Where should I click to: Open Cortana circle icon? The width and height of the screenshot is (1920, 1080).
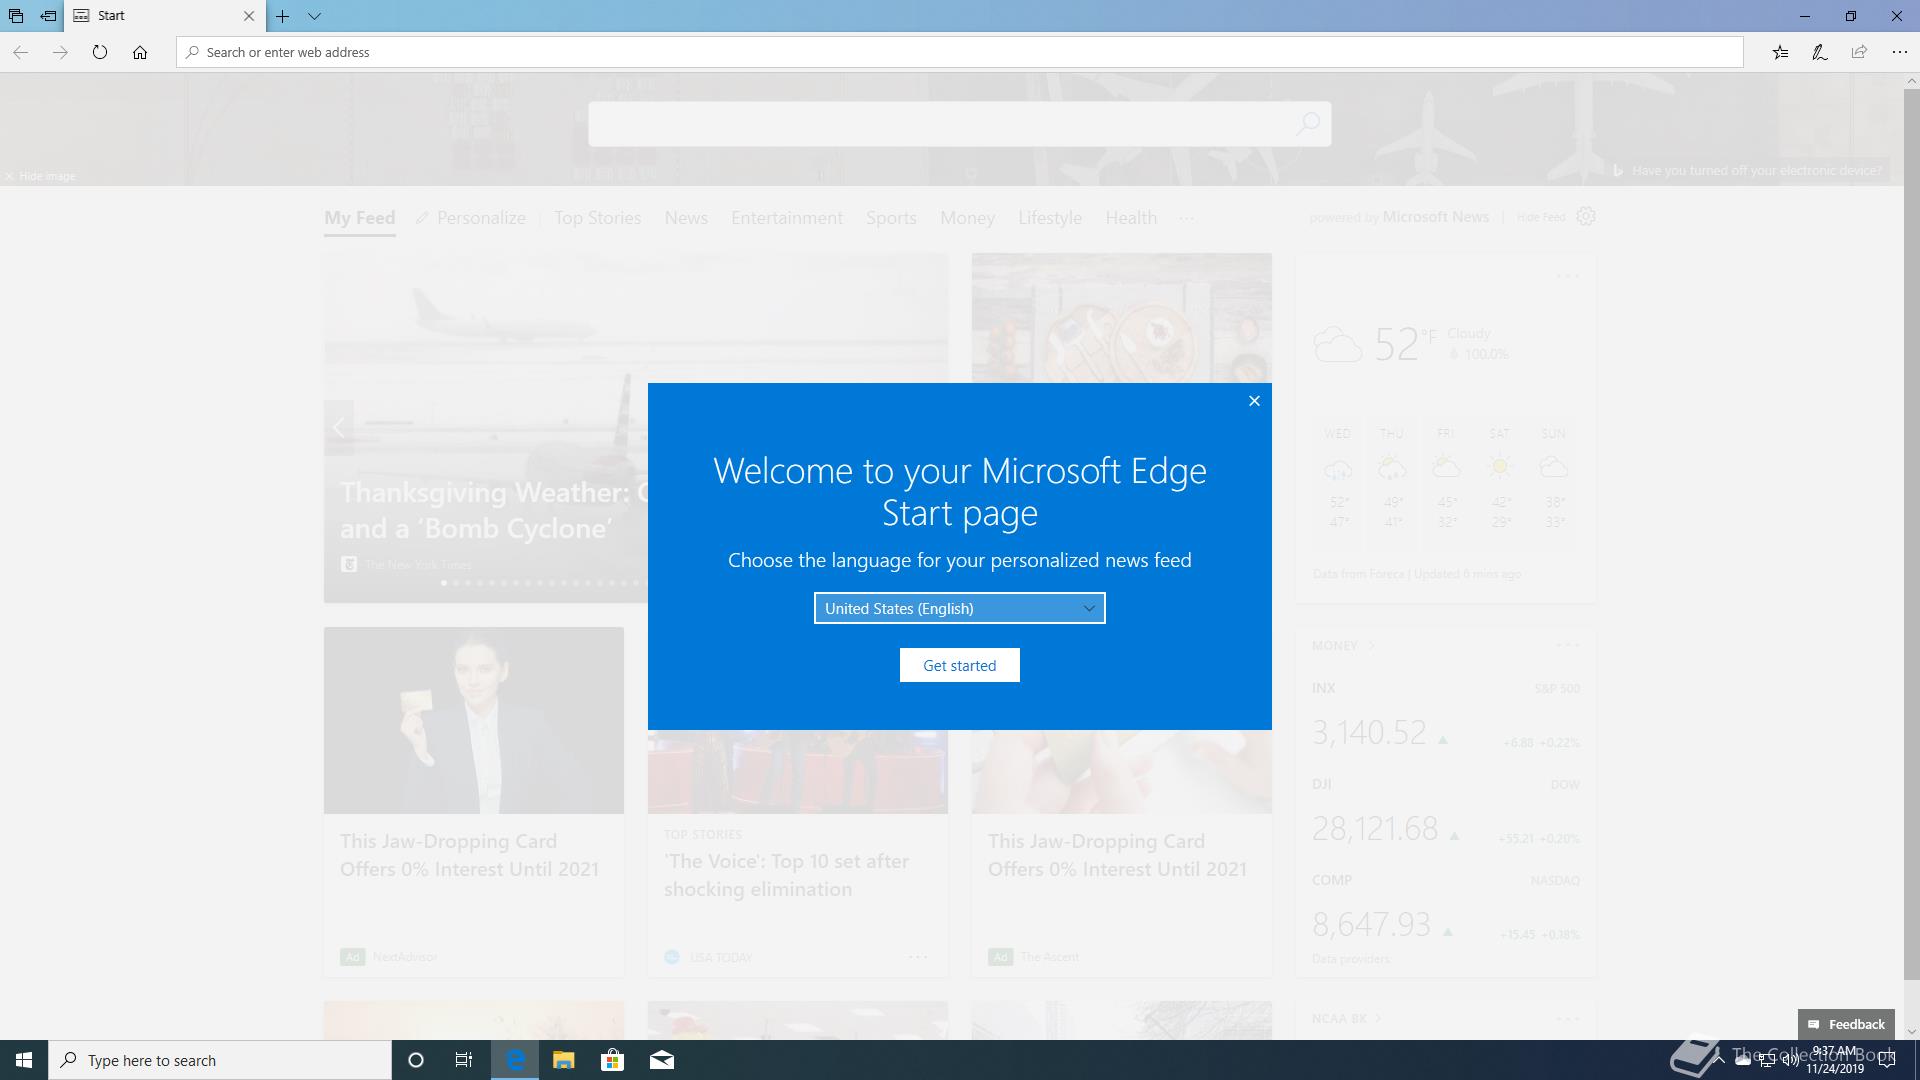pos(416,1060)
